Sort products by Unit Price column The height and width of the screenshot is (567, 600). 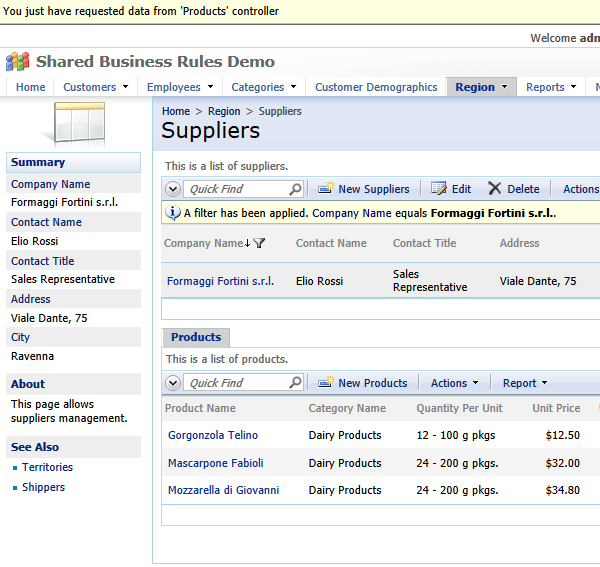coord(556,408)
